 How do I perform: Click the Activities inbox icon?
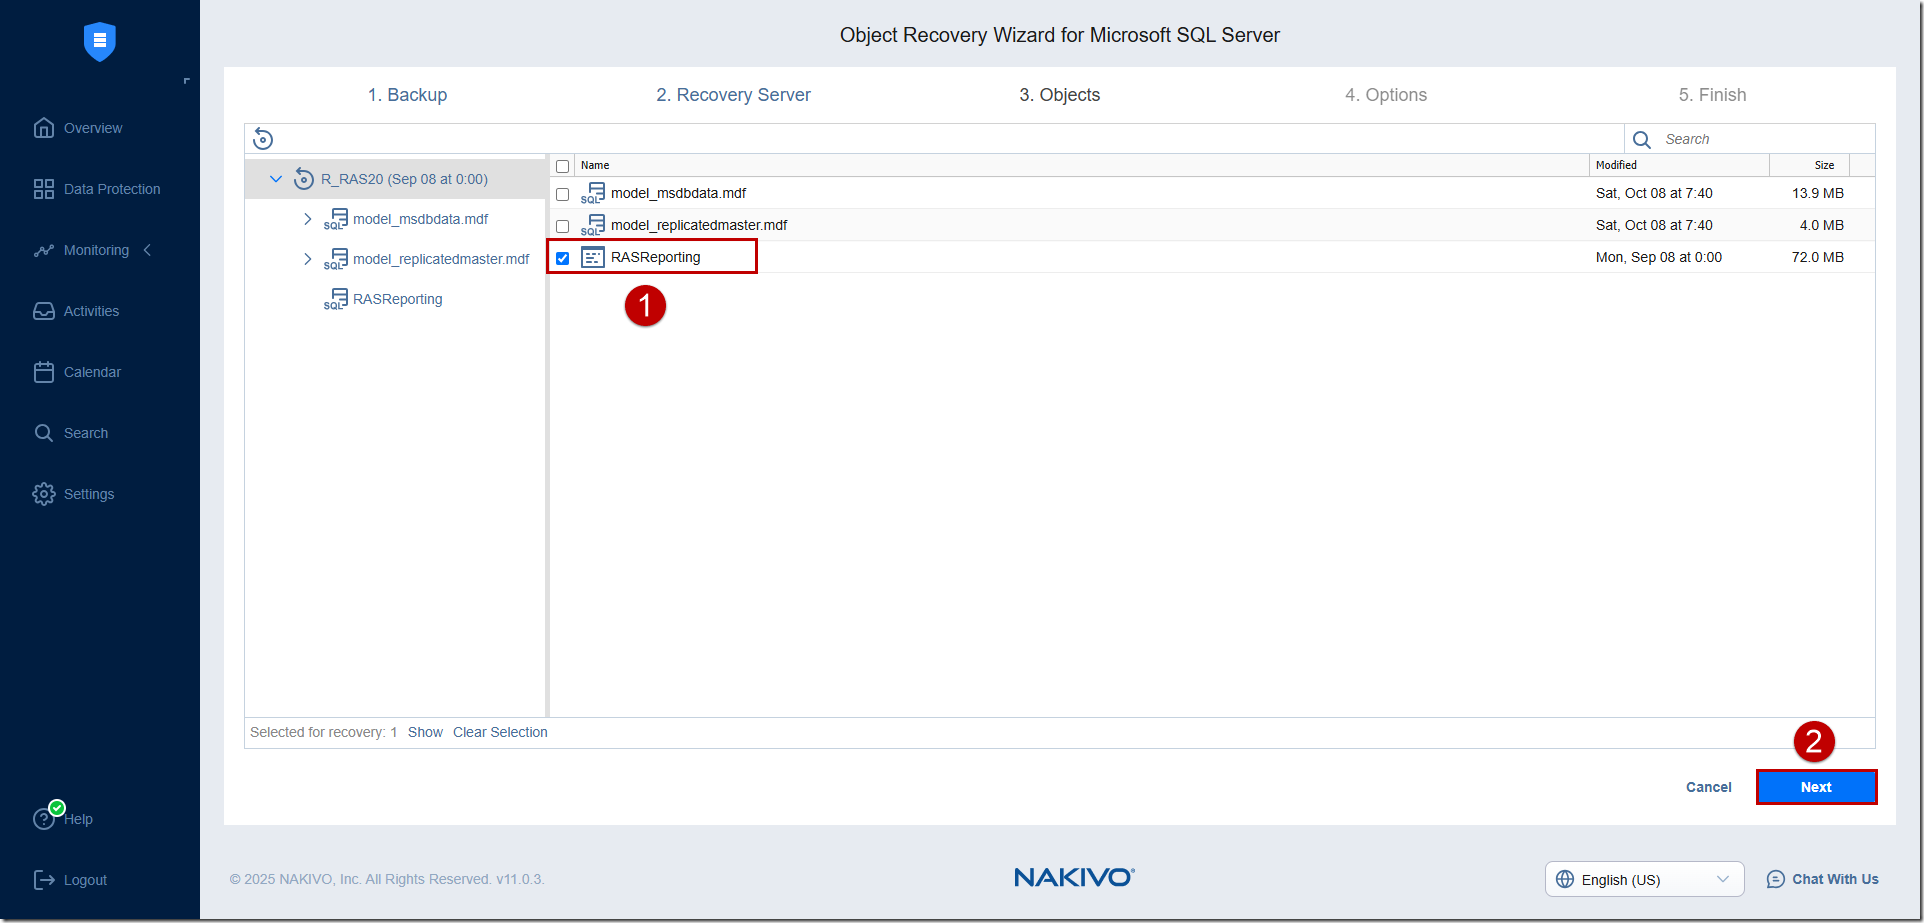(44, 311)
